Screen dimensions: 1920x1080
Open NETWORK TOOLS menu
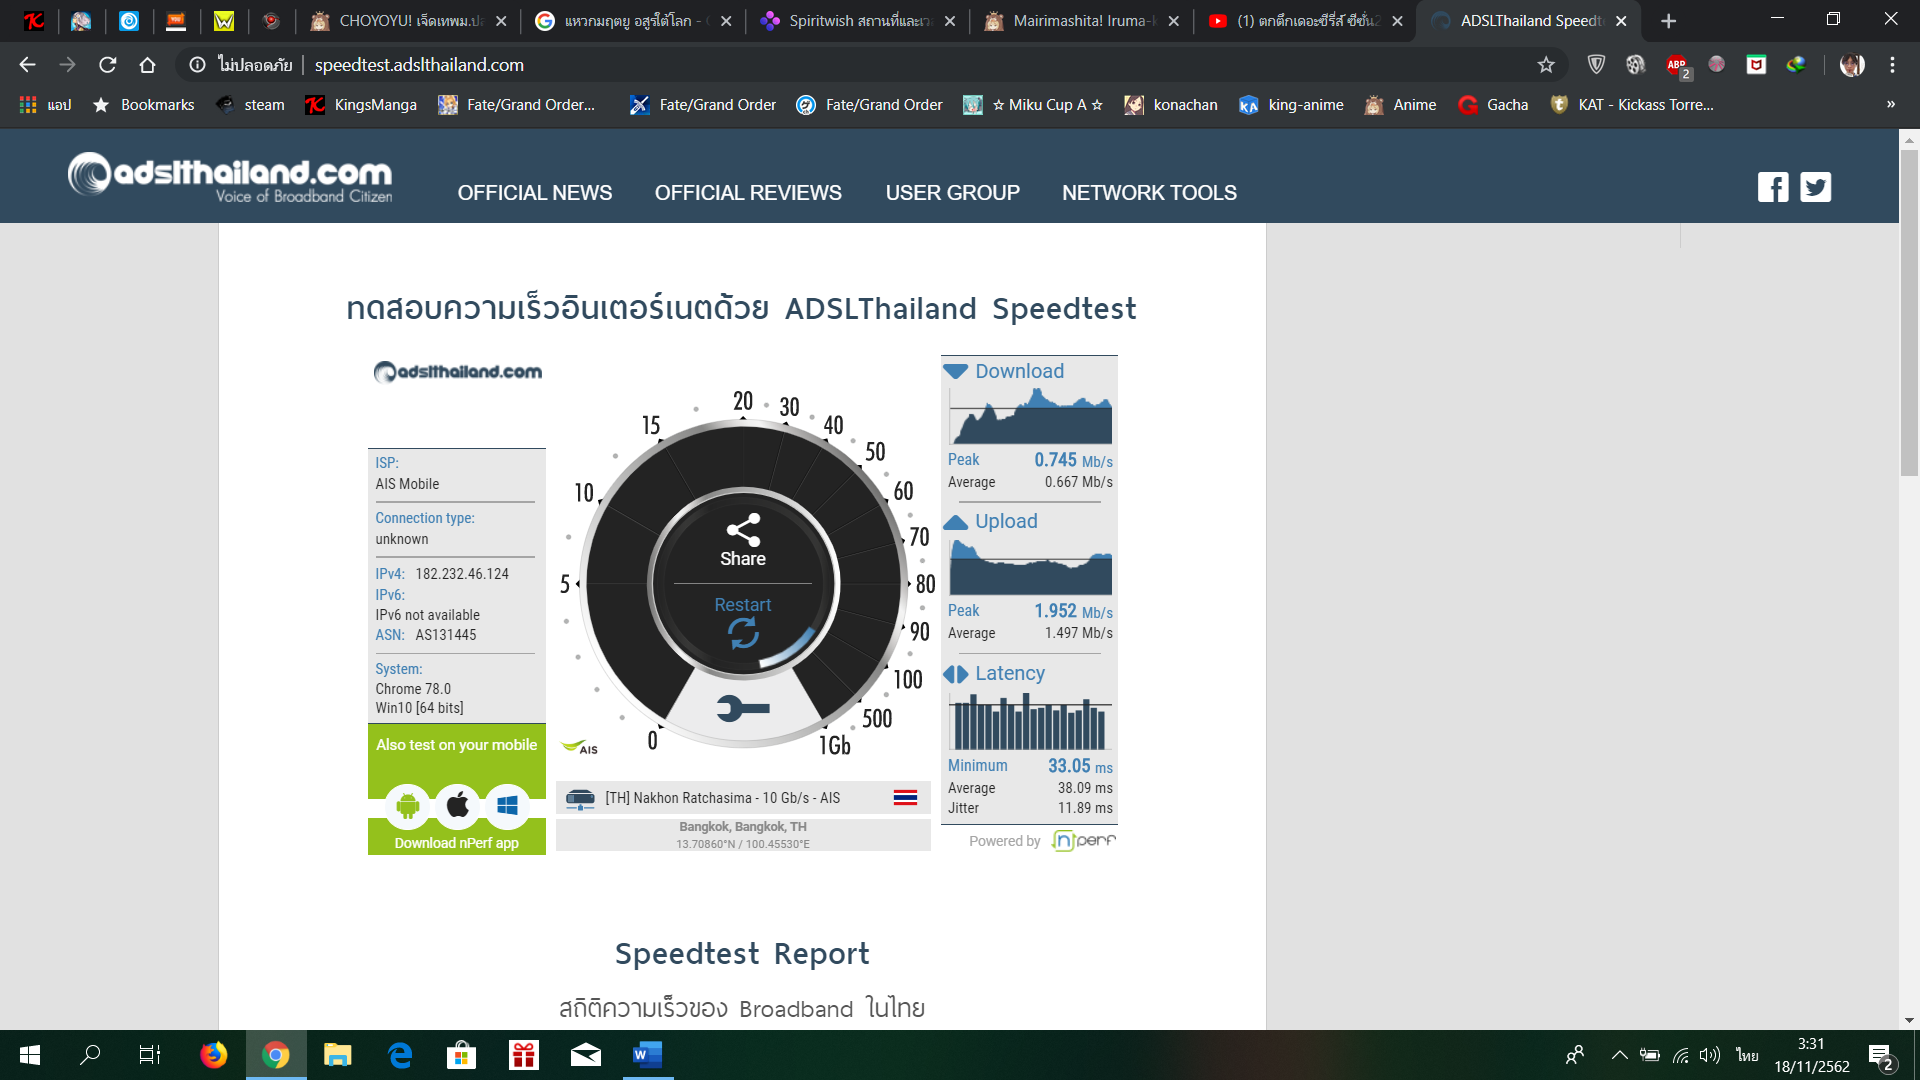1150,192
